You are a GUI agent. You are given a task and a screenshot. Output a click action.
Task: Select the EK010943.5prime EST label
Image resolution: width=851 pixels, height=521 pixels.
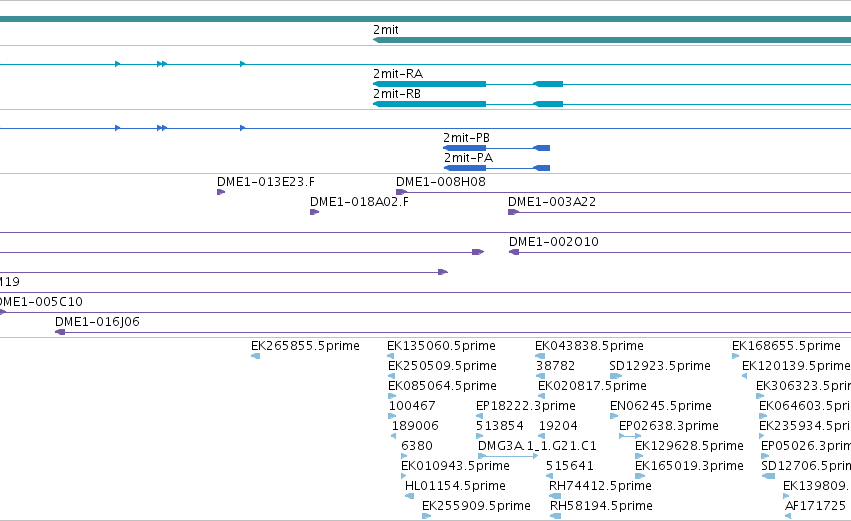pos(455,466)
